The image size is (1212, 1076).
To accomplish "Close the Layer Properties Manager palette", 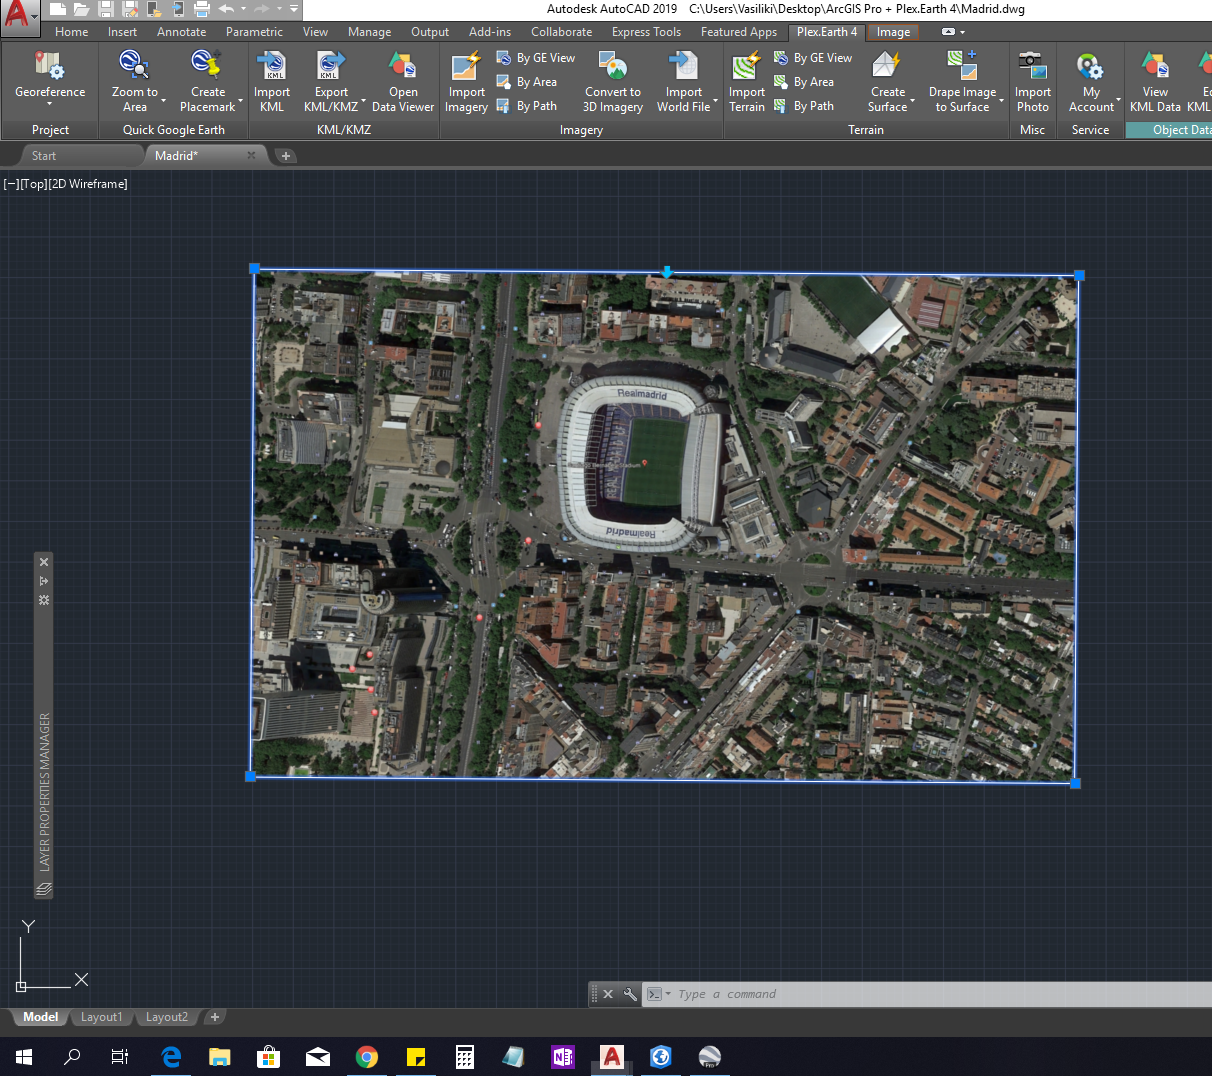I will click(44, 562).
